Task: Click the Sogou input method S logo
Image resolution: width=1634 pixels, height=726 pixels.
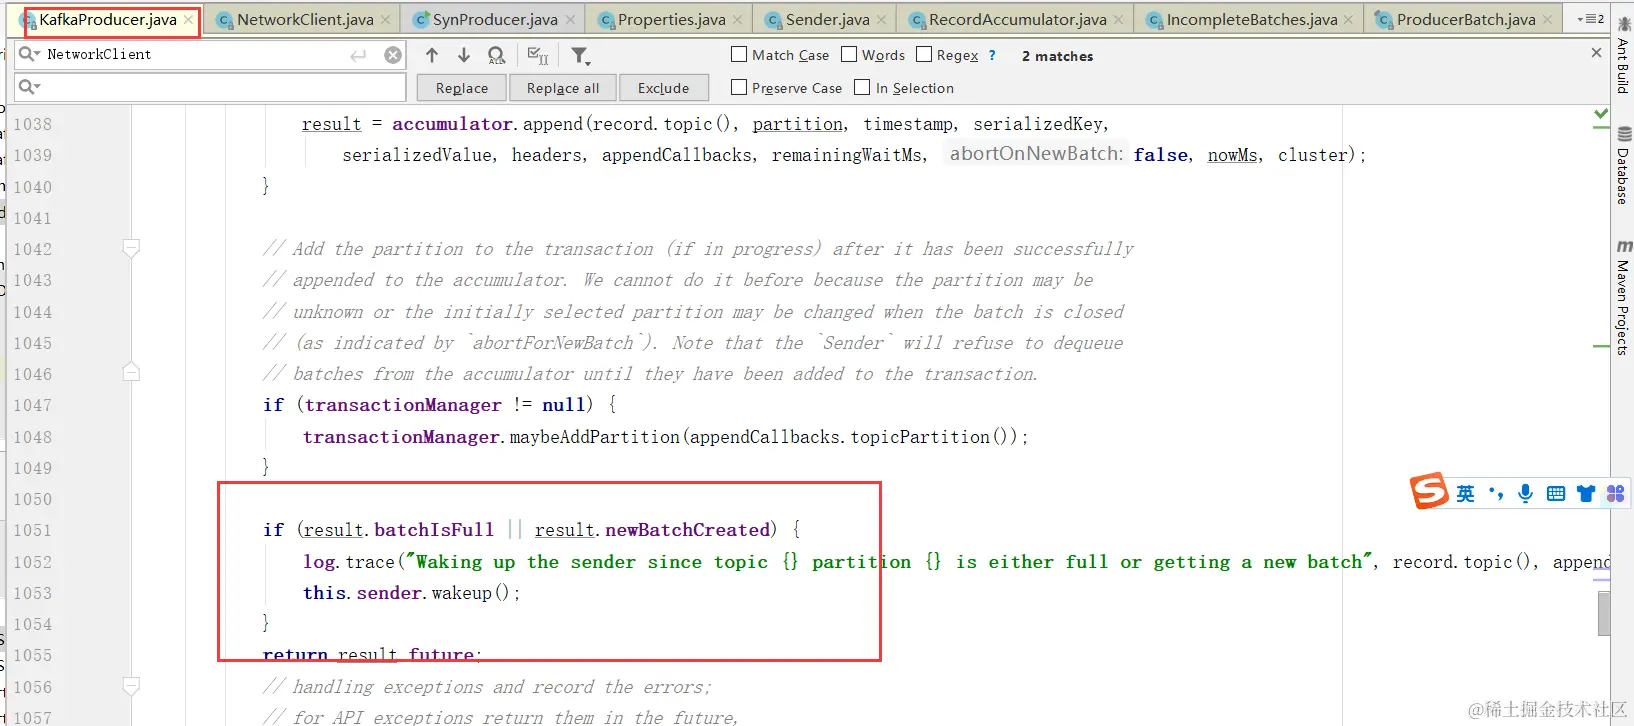Action: pyautogui.click(x=1429, y=491)
